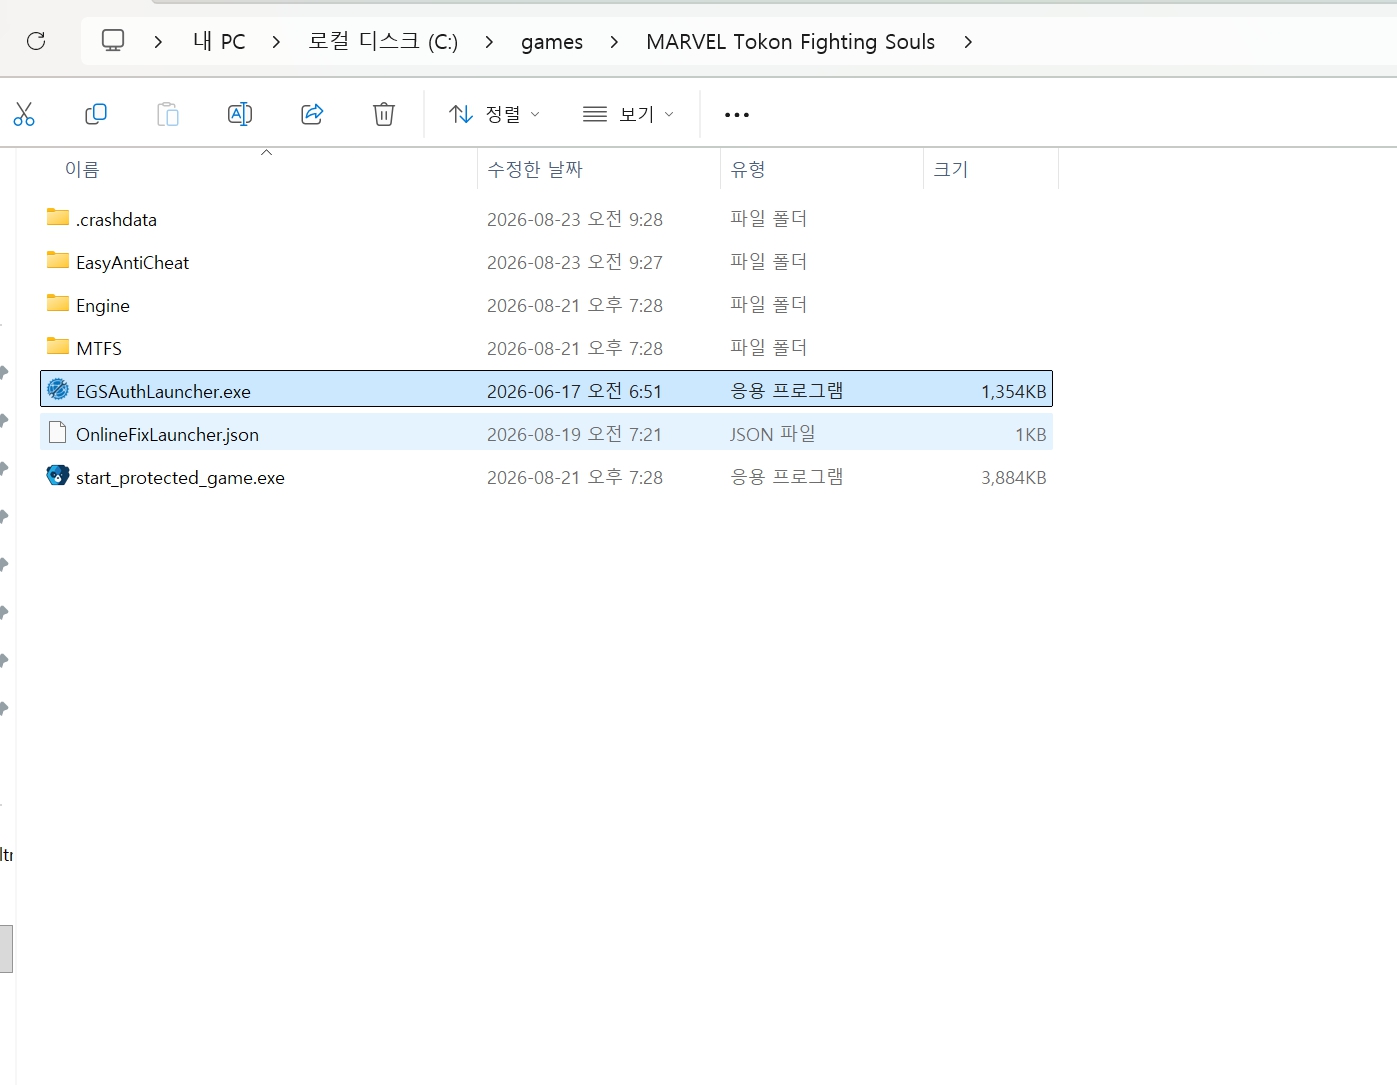Screen dimensions: 1397x1085
Task: Expand chevron after computer icon
Action: (x=158, y=42)
